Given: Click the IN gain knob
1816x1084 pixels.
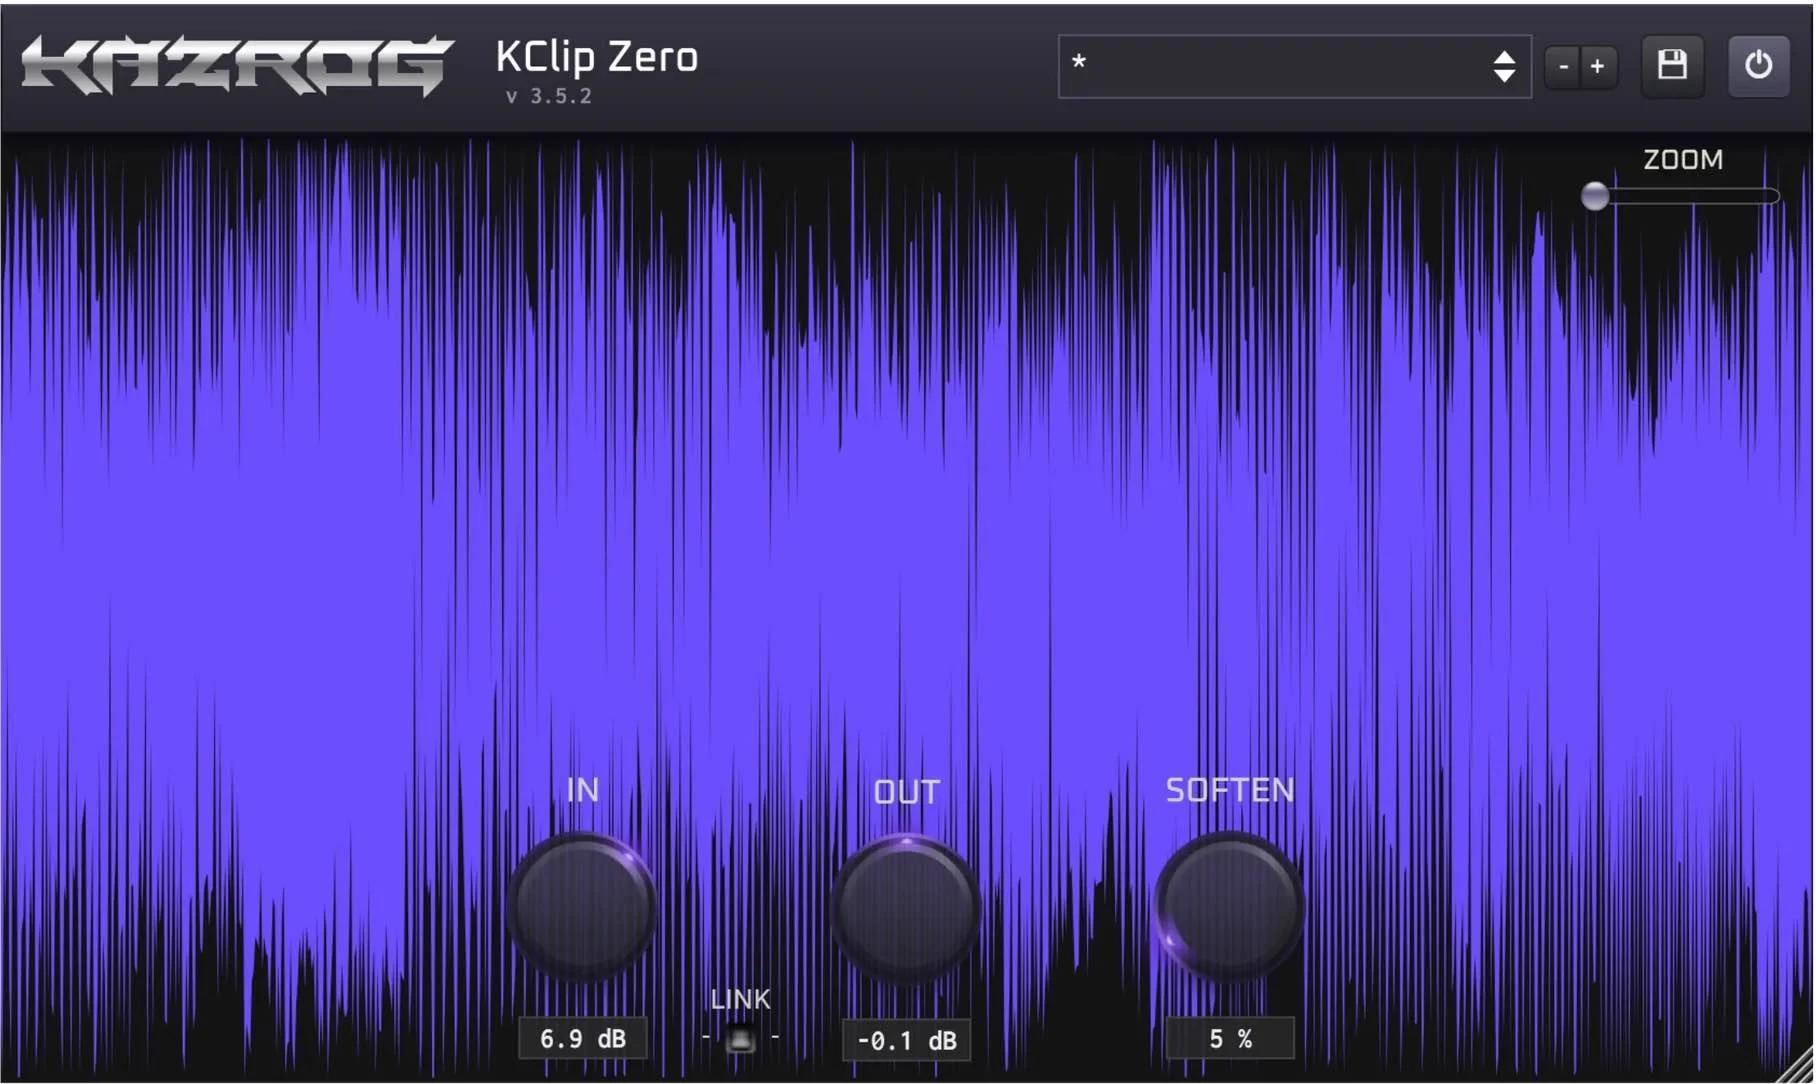Looking at the screenshot, I should click(582, 907).
